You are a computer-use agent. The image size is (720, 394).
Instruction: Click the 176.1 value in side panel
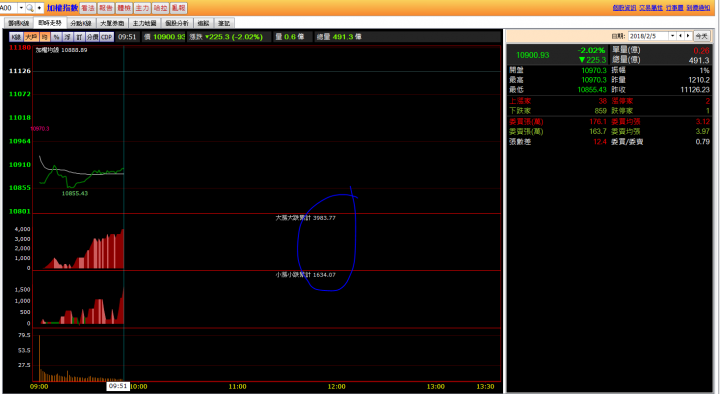click(598, 122)
